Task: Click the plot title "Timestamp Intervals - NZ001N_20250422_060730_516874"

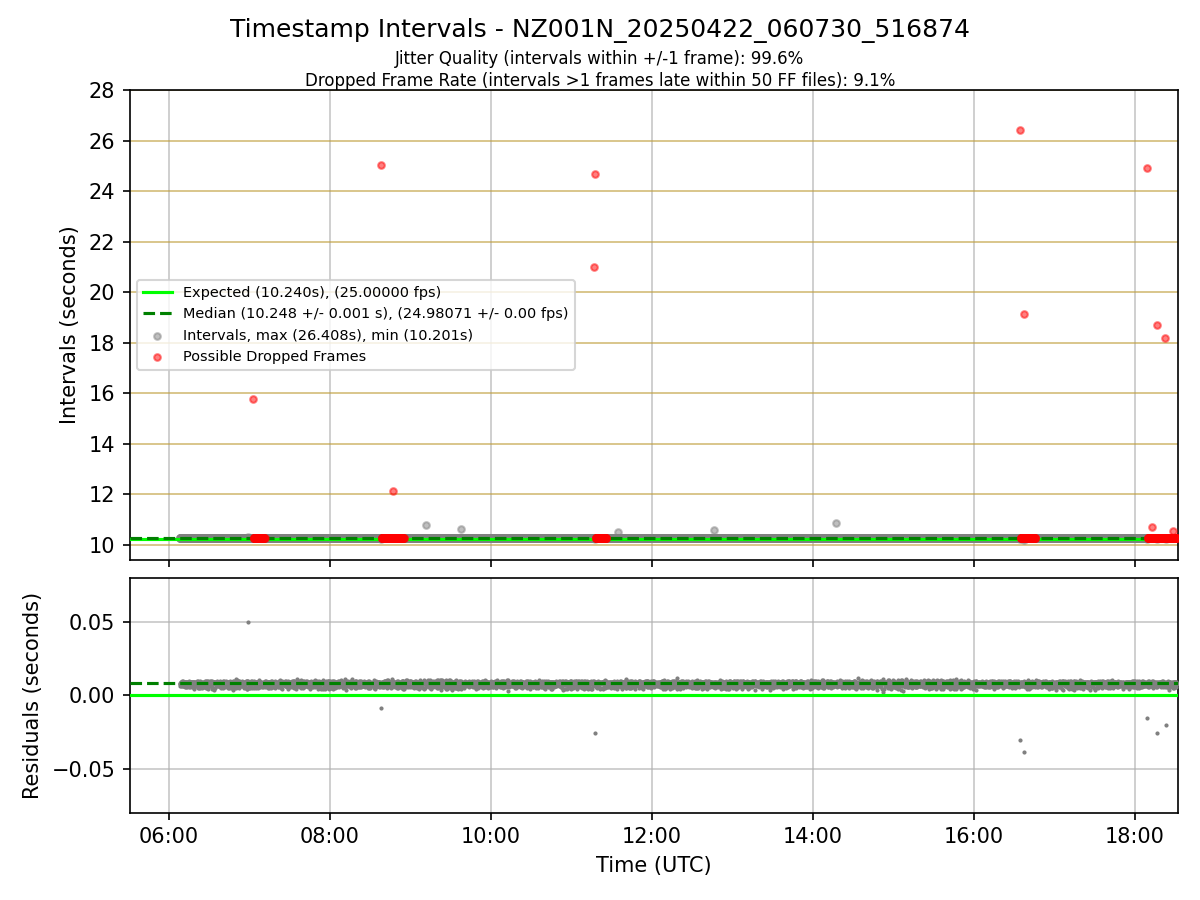Action: [599, 29]
